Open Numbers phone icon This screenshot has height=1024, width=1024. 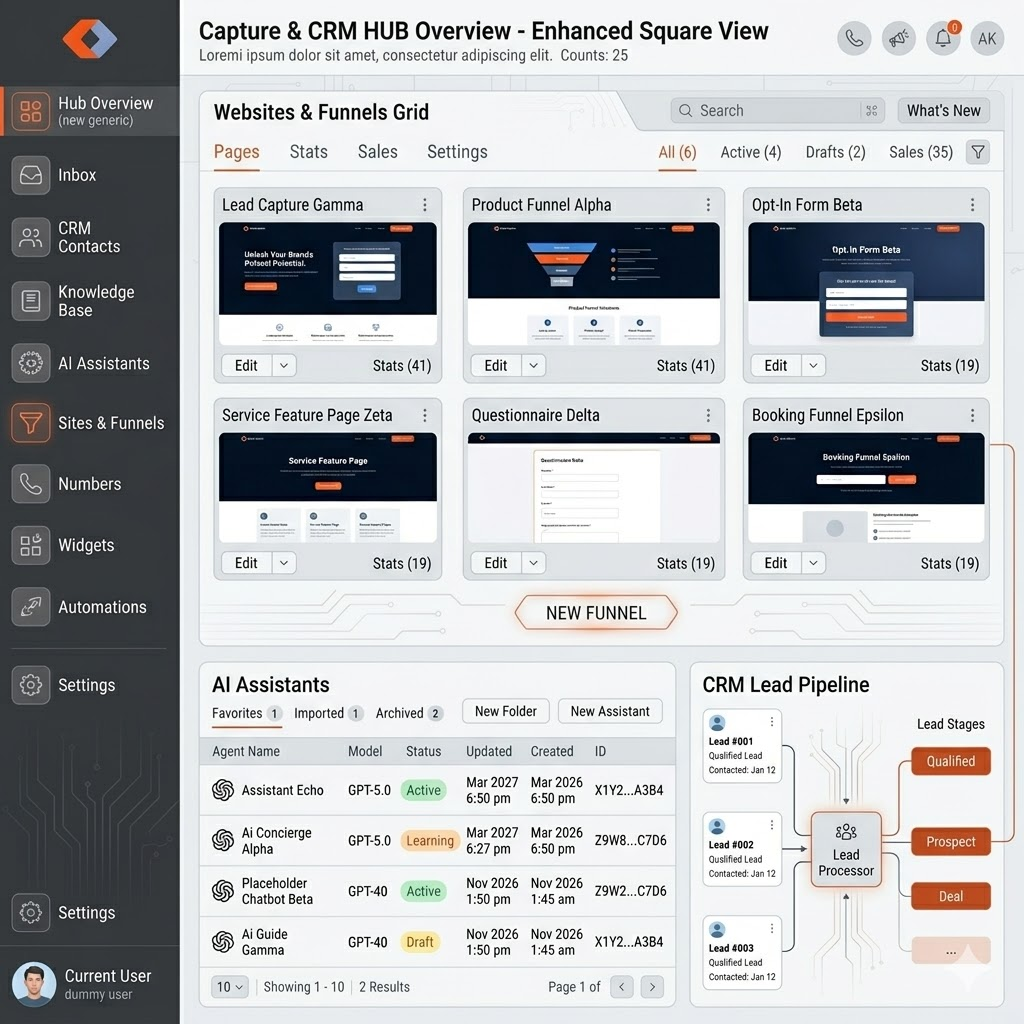31,484
